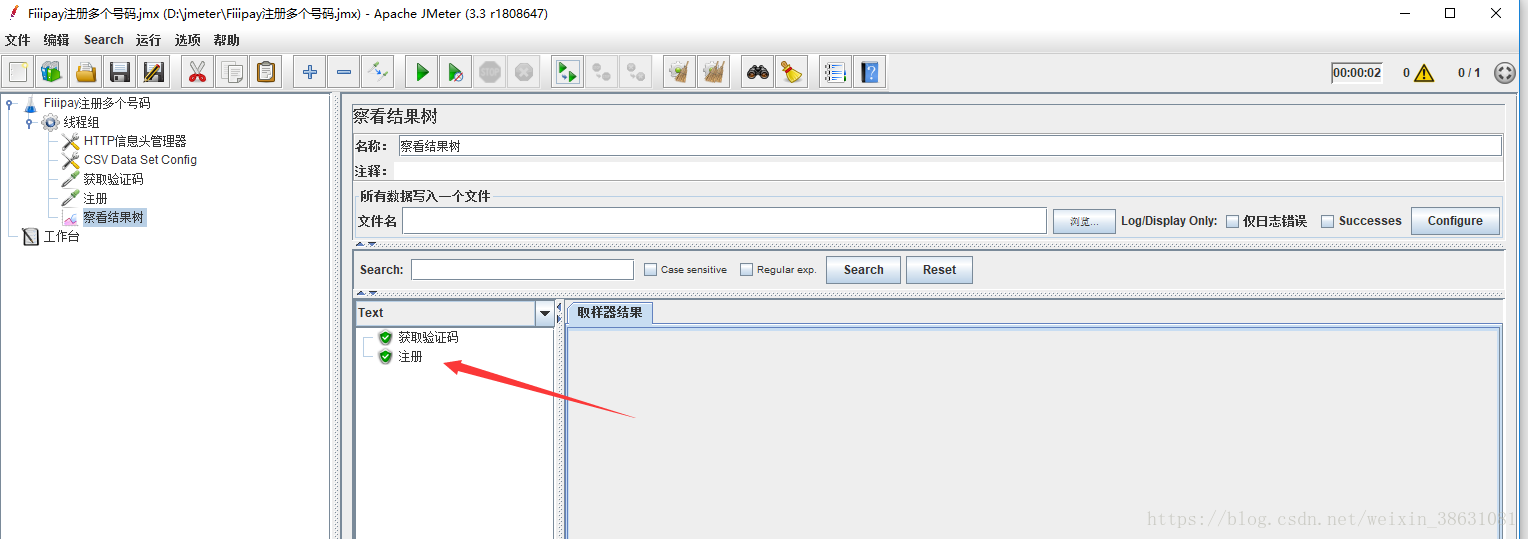The image size is (1528, 539).
Task: Expand all nodes with plus icon
Action: click(310, 72)
